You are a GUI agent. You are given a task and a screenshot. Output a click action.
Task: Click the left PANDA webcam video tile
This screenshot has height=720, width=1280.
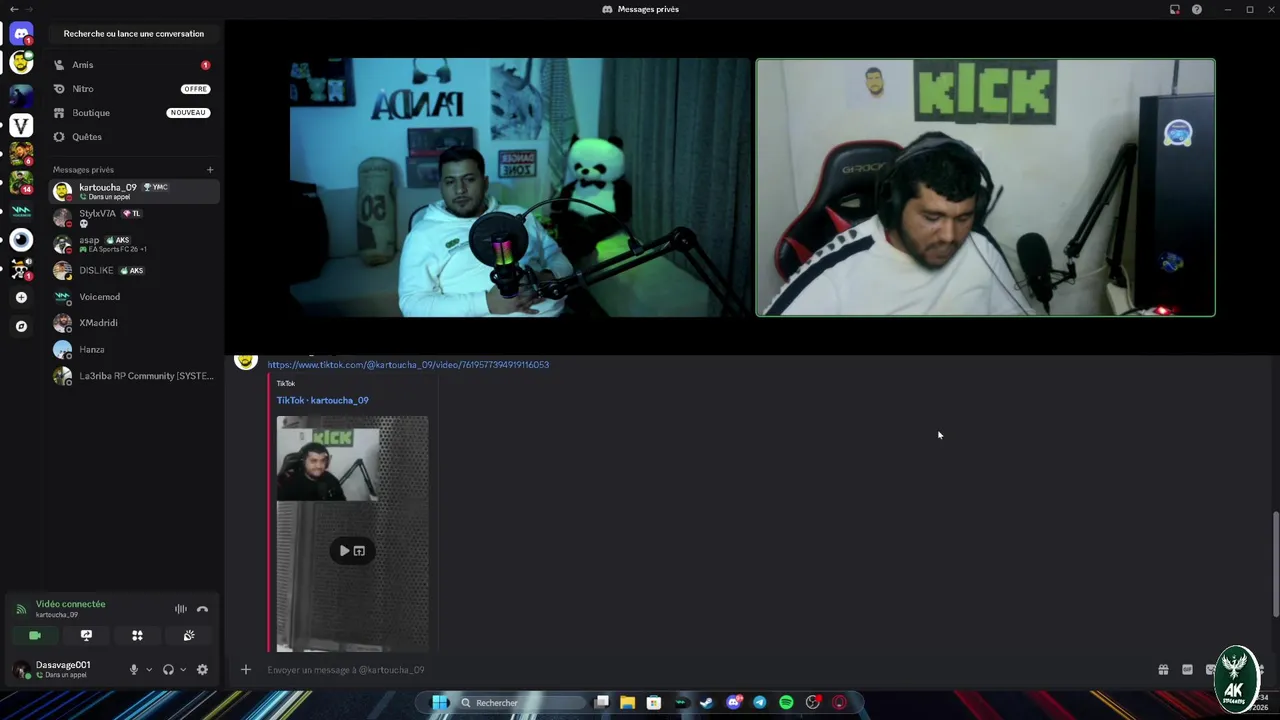[519, 187]
